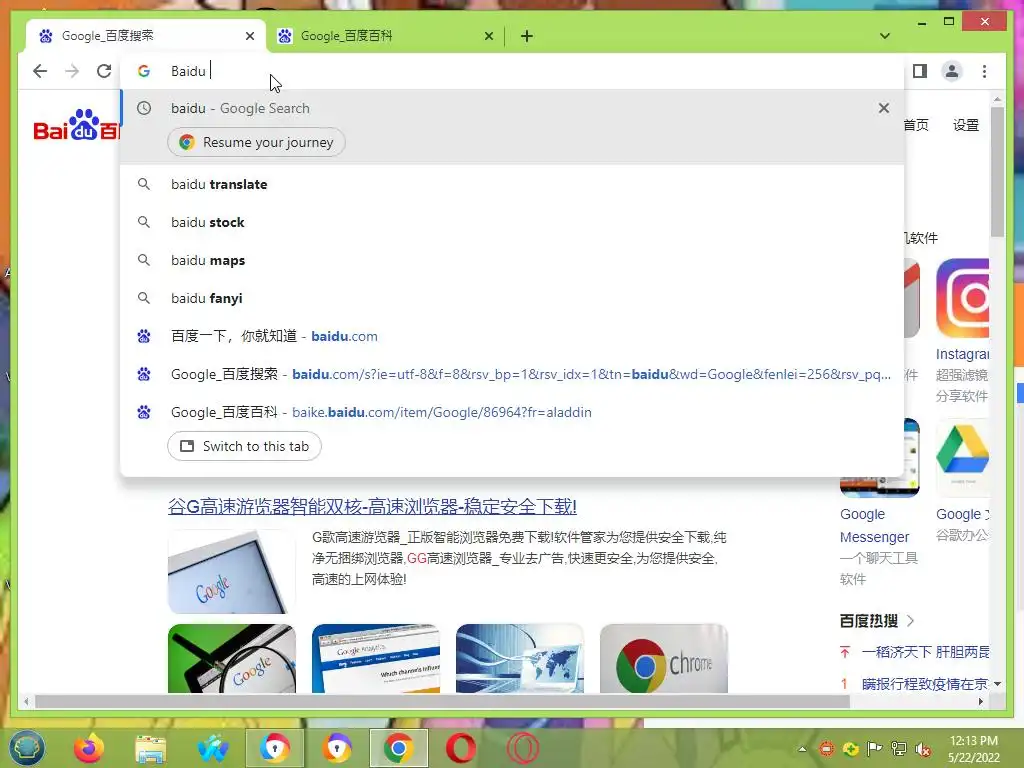Image resolution: width=1024 pixels, height=768 pixels.
Task: Choose the baidu translate suggestion
Action: pyautogui.click(x=513, y=184)
